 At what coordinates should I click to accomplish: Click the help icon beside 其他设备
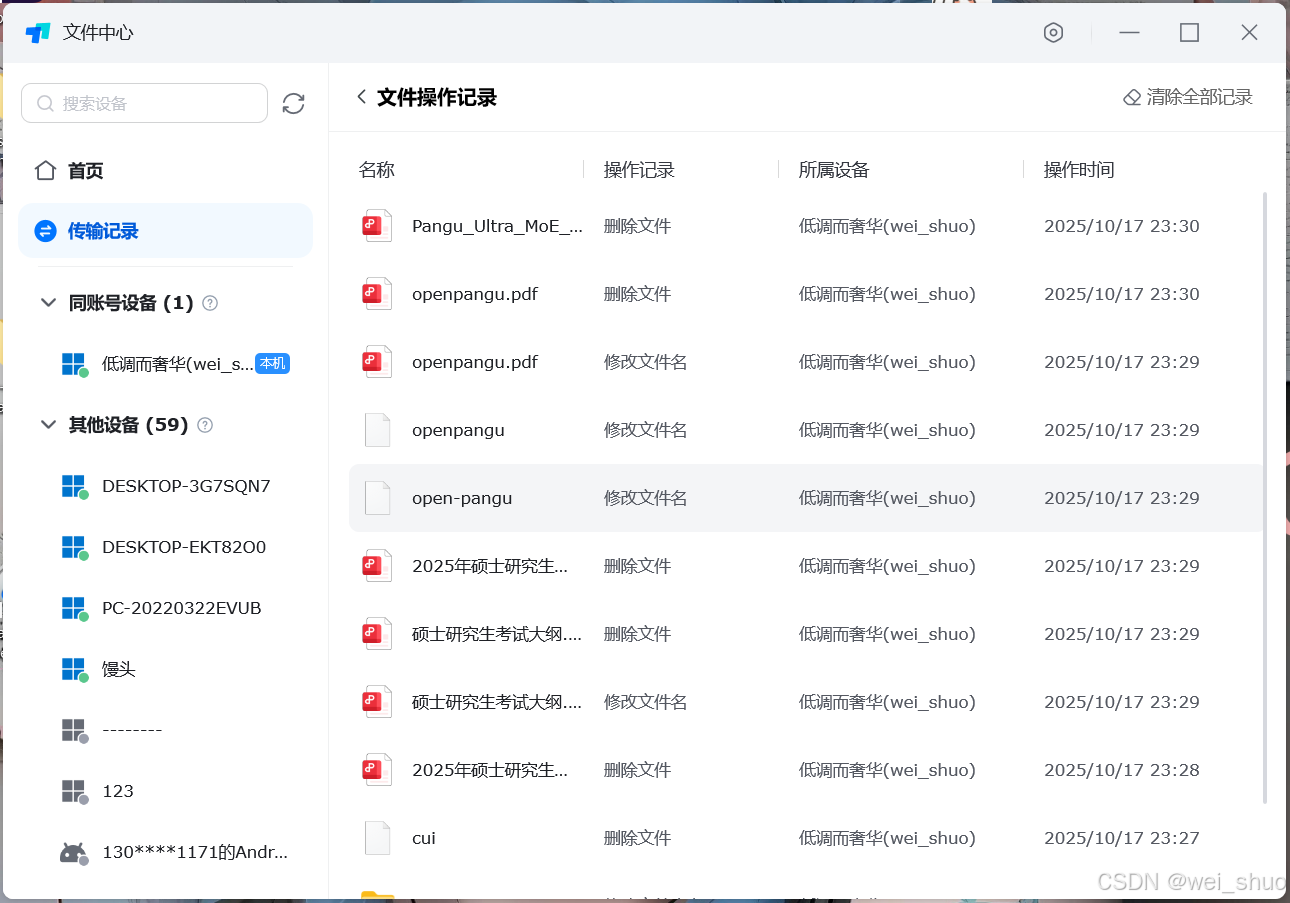[x=205, y=425]
